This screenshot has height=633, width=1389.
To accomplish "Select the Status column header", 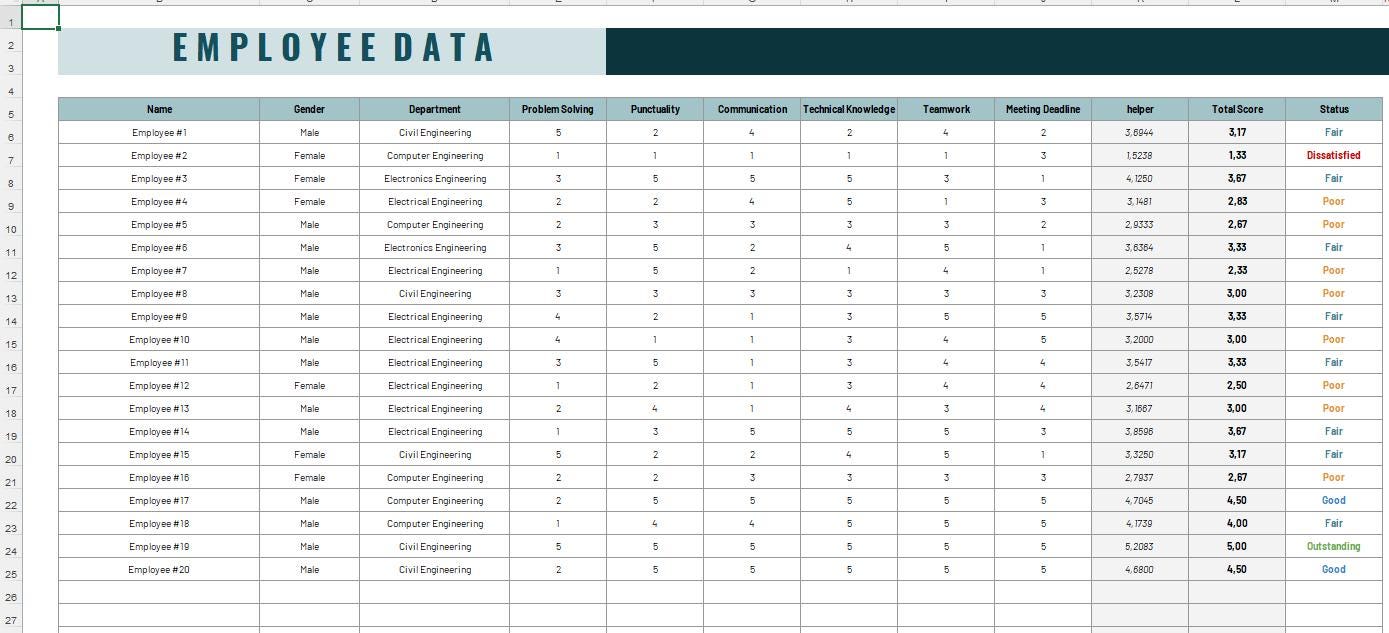I will (1333, 109).
